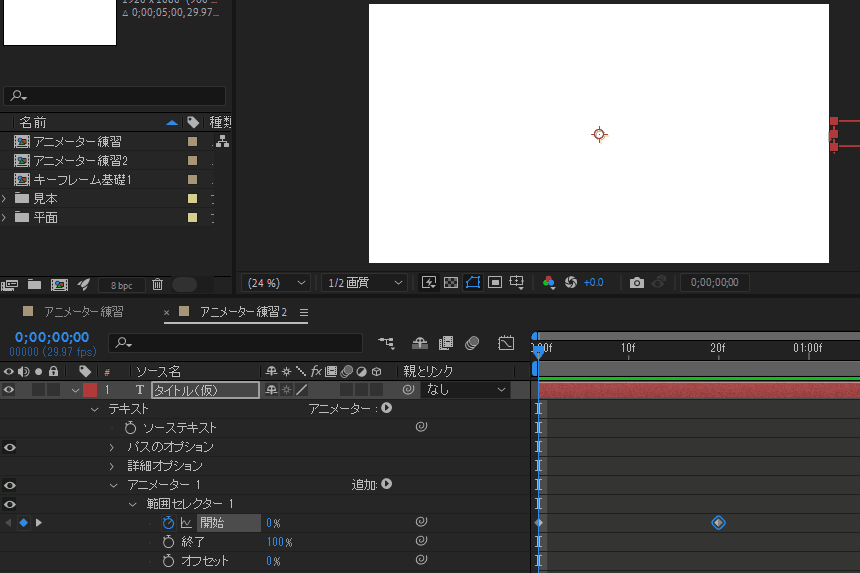Create new folder in project panel
Viewport: 860px width, 573px height.
35,285
